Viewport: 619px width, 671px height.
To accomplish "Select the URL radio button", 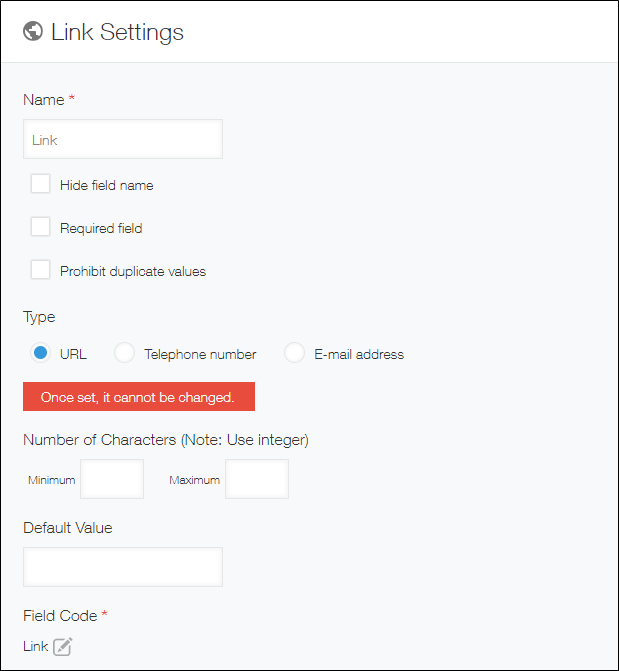I will [x=41, y=353].
